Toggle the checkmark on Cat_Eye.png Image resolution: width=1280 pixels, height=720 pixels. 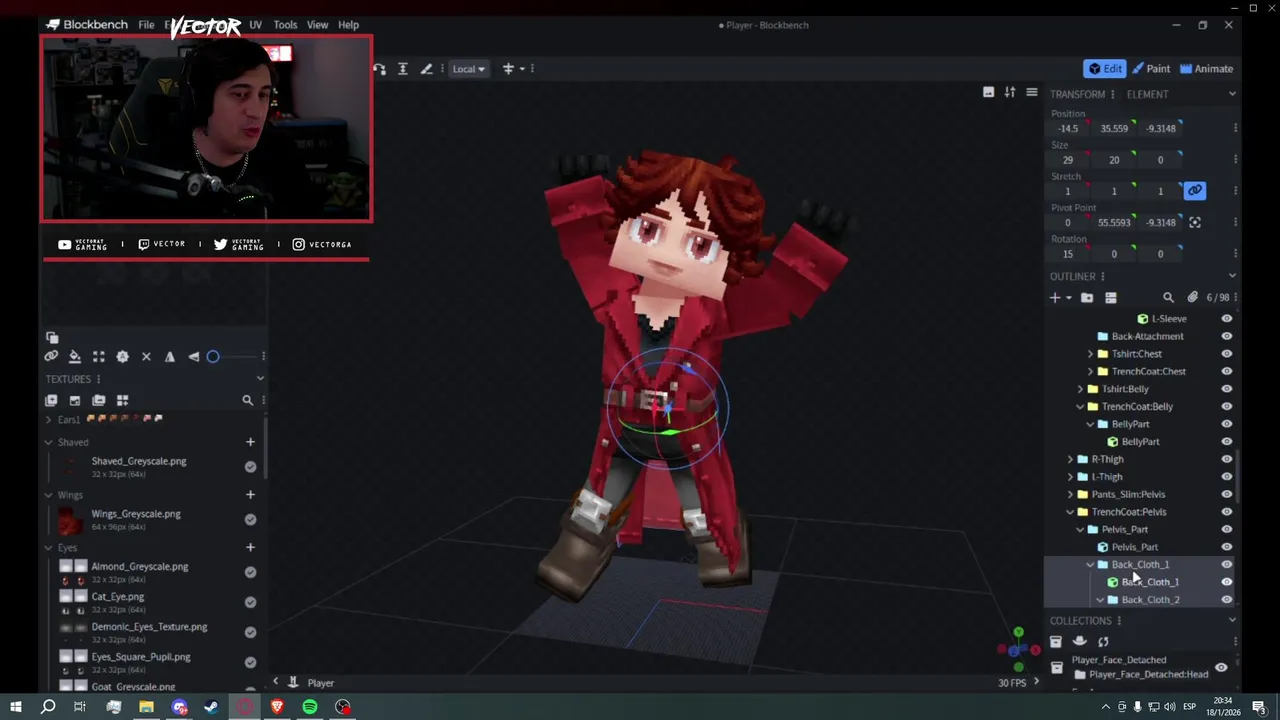pyautogui.click(x=250, y=602)
